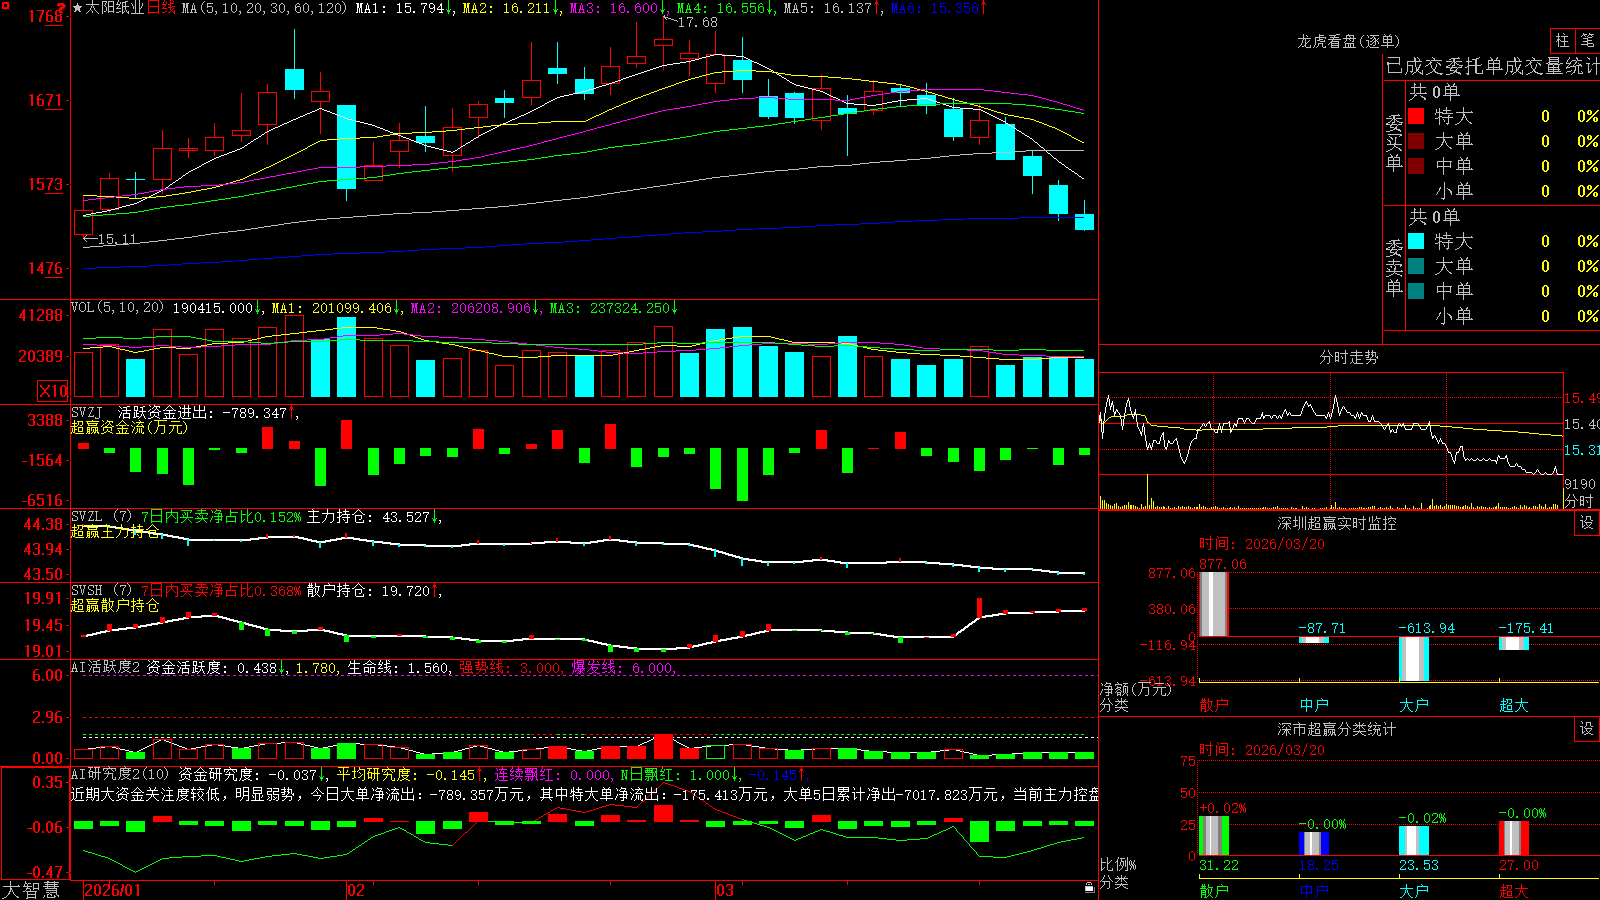Switch order view to 笔 tick mode
This screenshot has width=1600, height=900.
(1587, 41)
